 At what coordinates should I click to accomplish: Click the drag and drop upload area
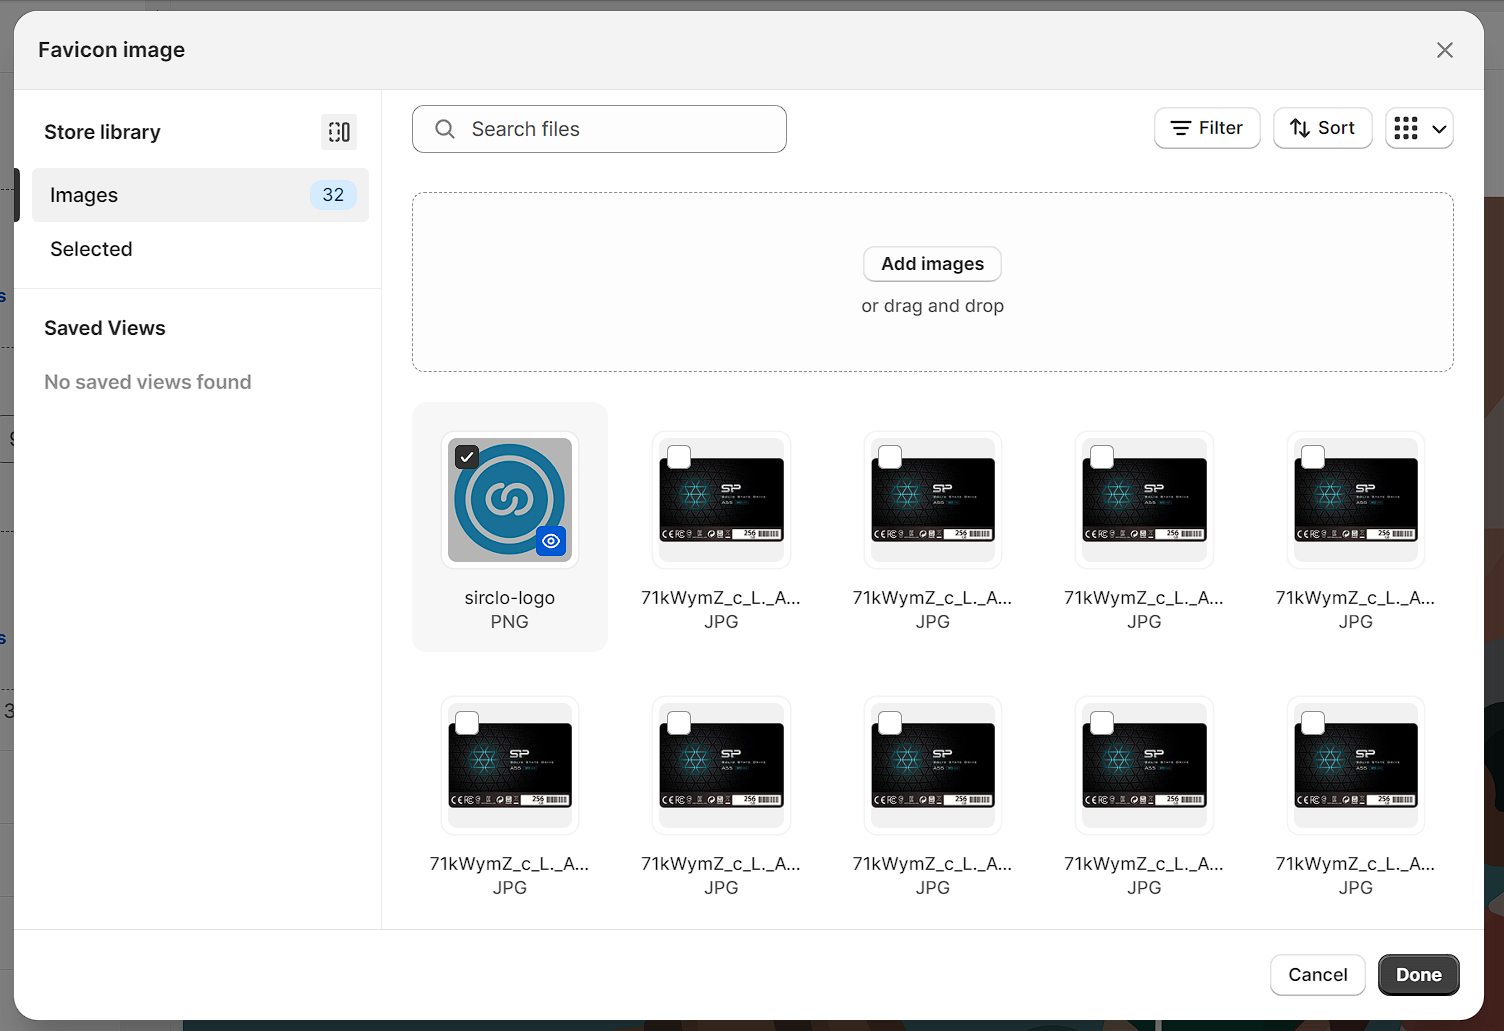pyautogui.click(x=932, y=282)
